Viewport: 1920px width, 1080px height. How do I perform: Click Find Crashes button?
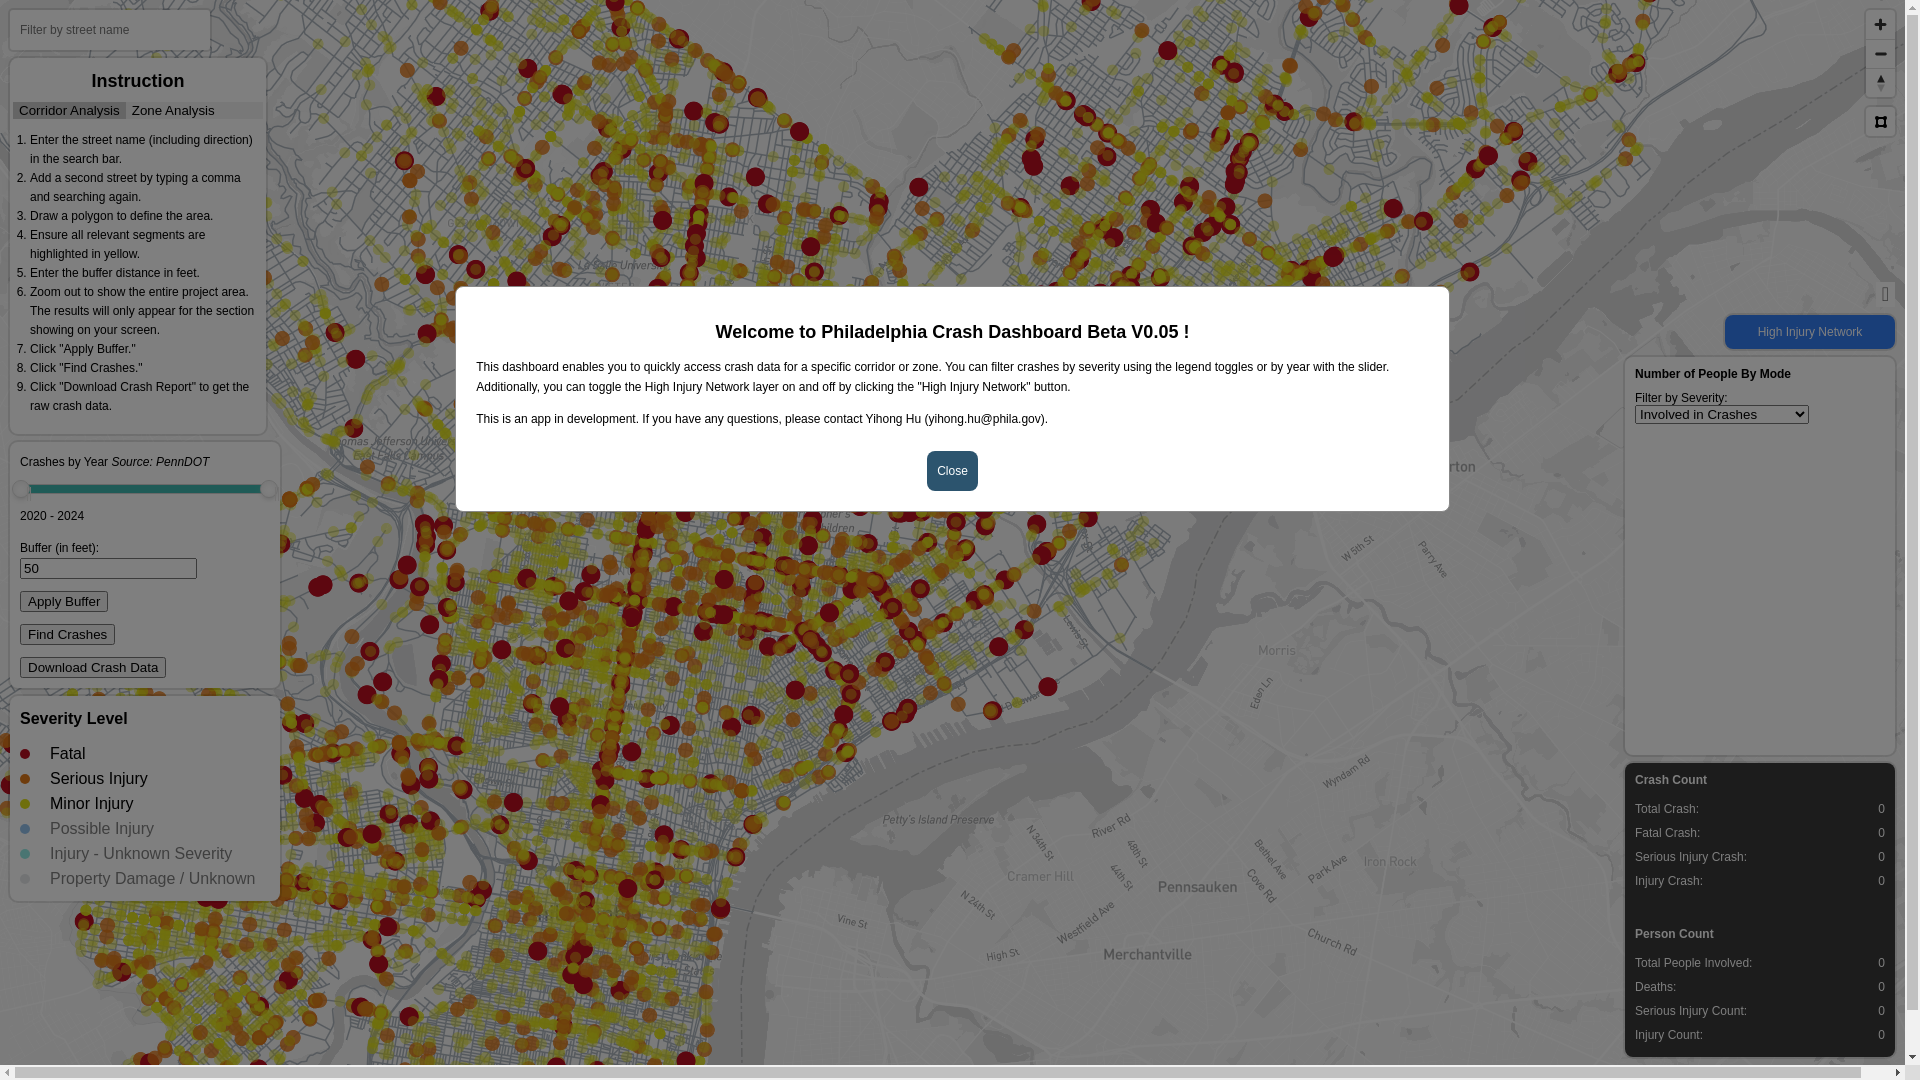coord(67,634)
